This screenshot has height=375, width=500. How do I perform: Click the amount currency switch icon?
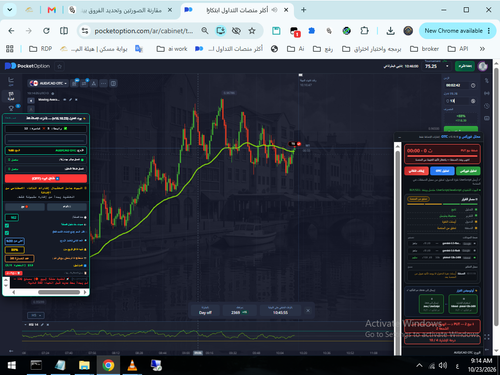[473, 101]
